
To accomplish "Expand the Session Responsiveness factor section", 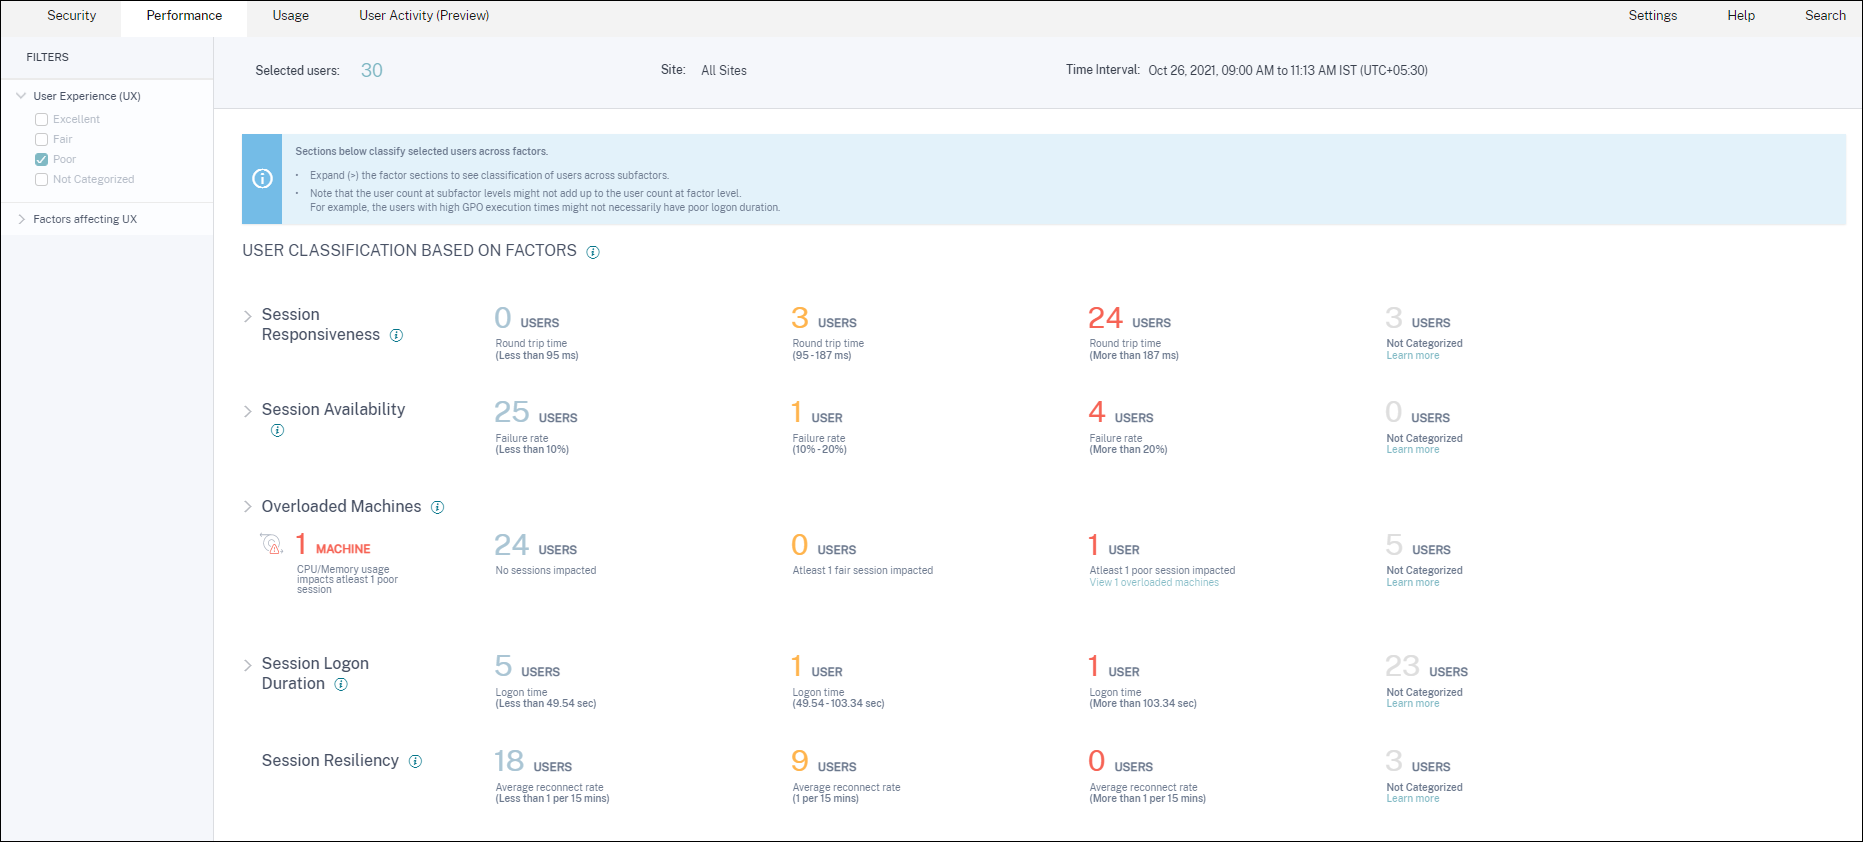I will [248, 316].
